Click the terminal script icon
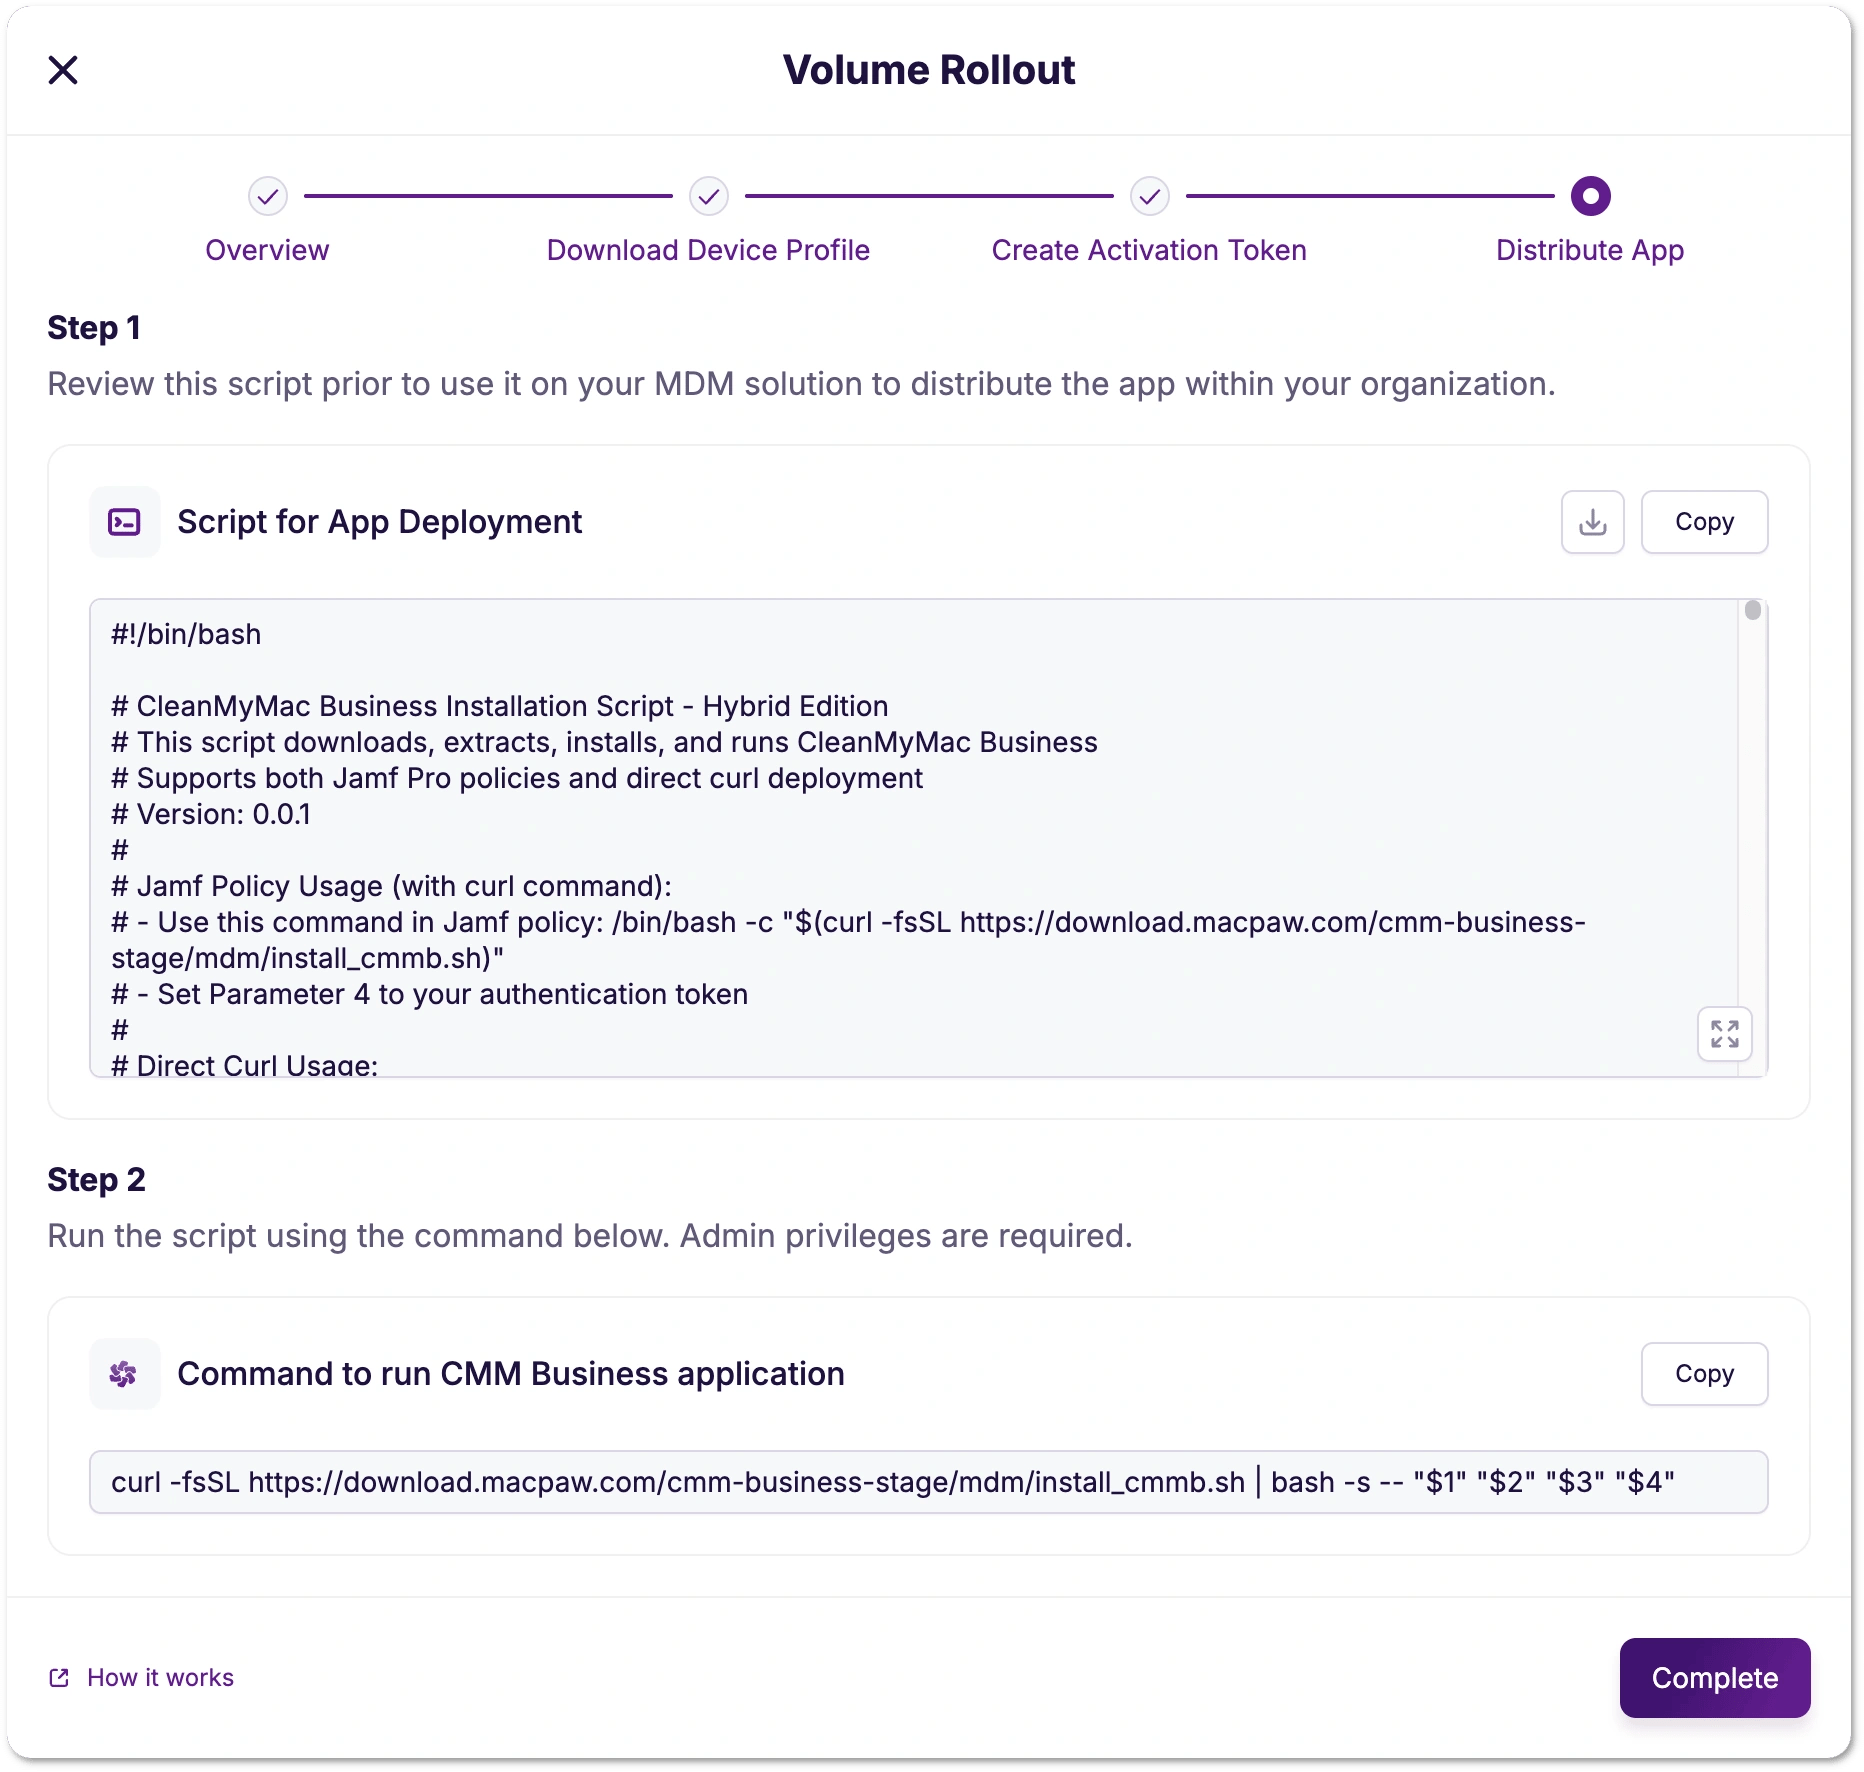Viewport: 1864px width, 1772px height. click(125, 522)
